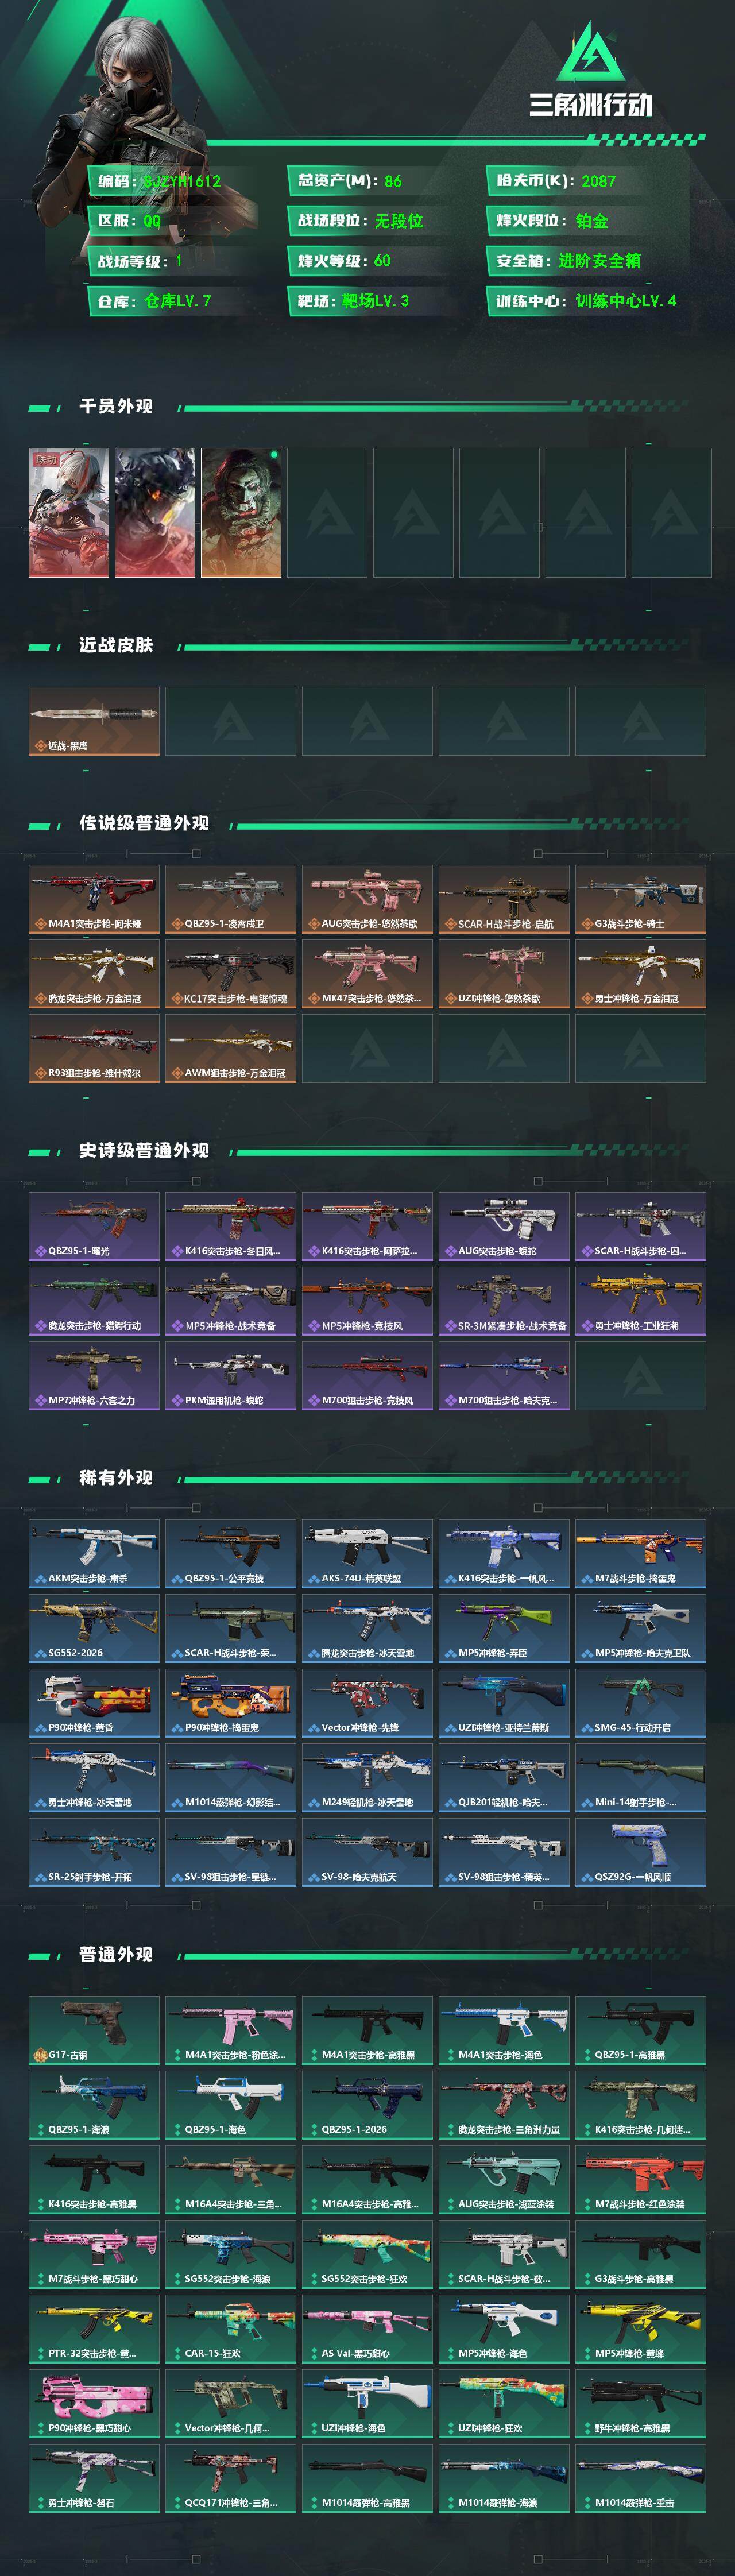This screenshot has width=735, height=2576.
Task: Select the M1014霰弹枪-重击 skin
Action: pyautogui.click(x=641, y=2478)
